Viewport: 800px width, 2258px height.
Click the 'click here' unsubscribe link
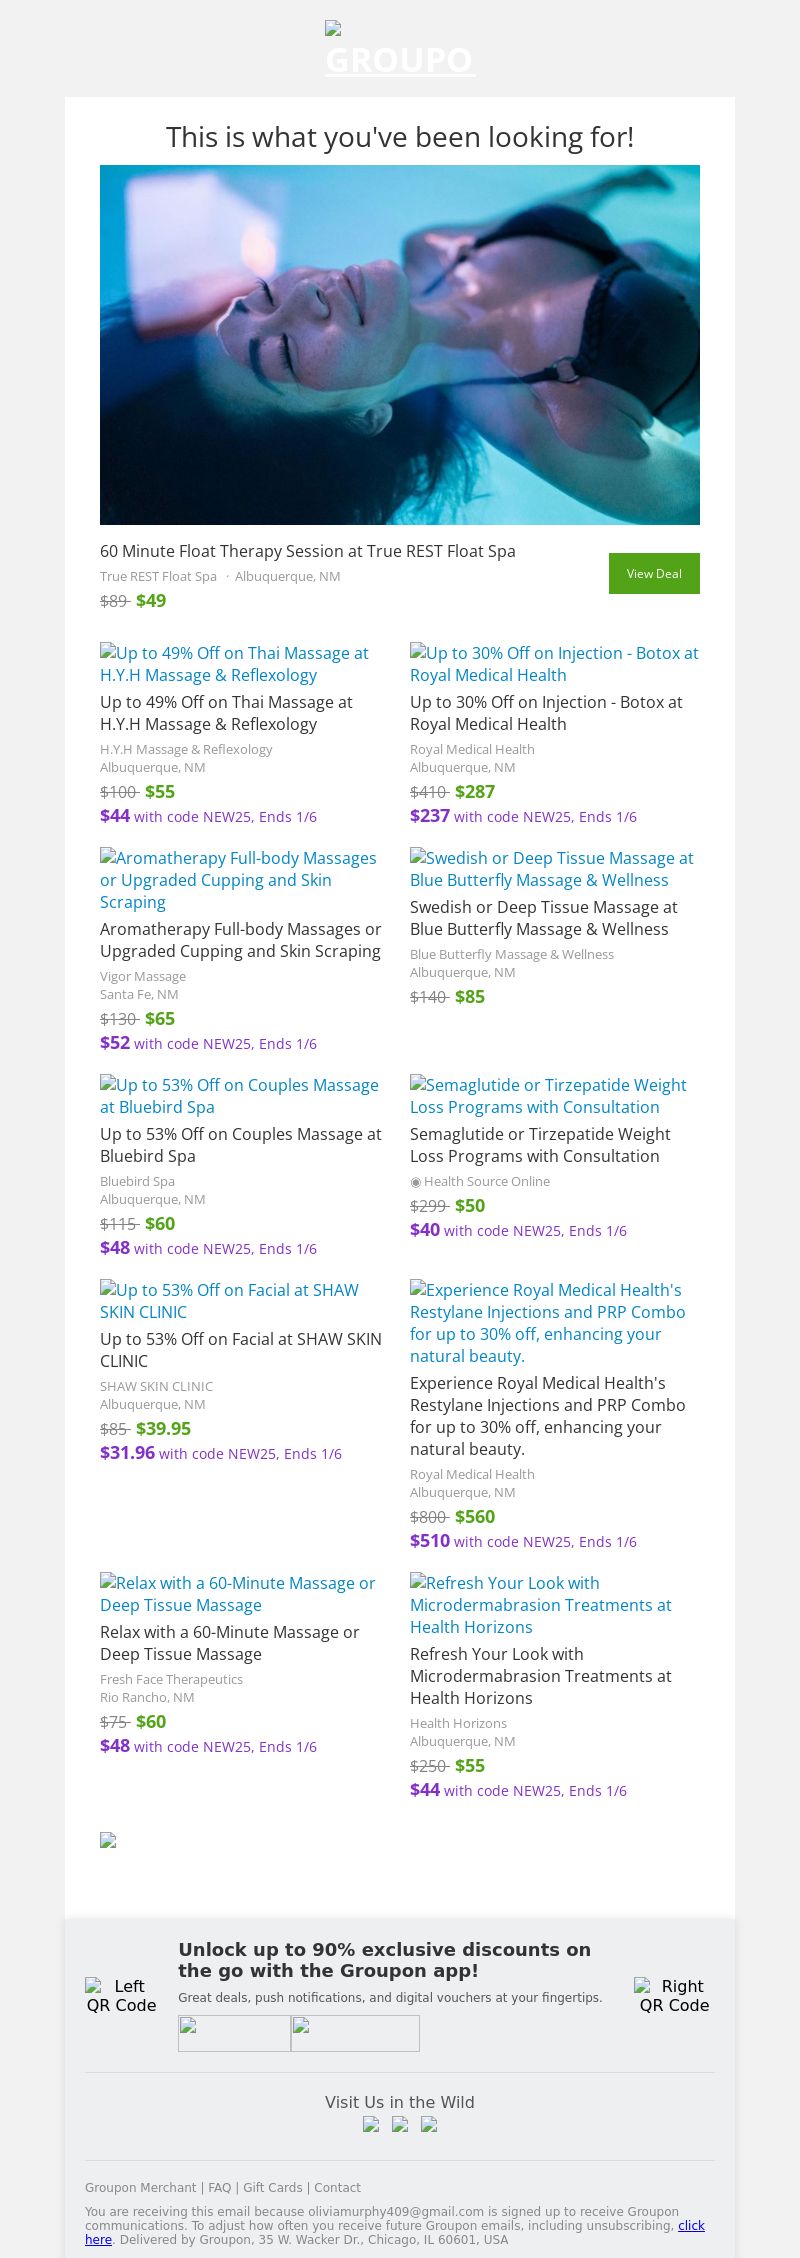pyautogui.click(x=690, y=2226)
